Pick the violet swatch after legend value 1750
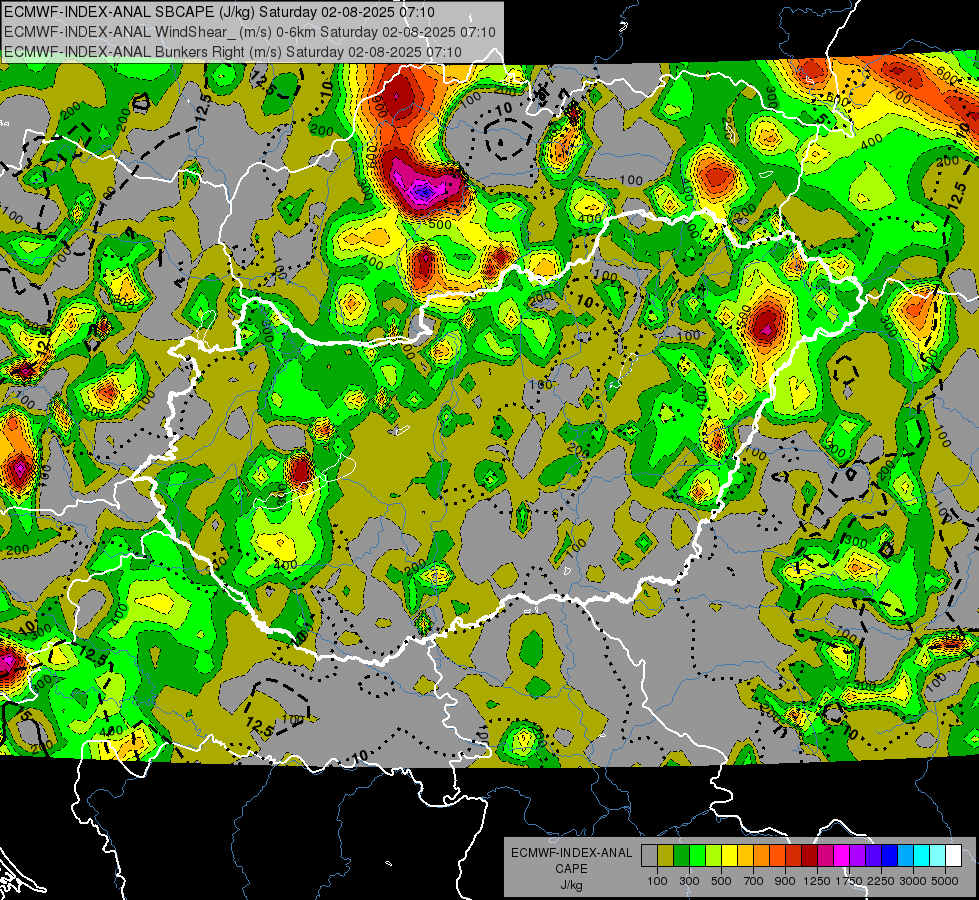The height and width of the screenshot is (900, 979). tap(857, 856)
